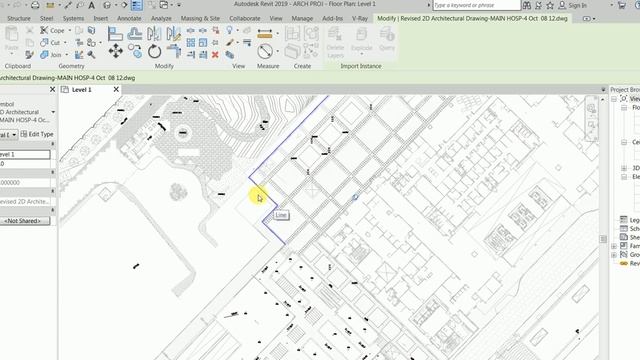This screenshot has height=360, width=640.
Task: Toggle the Thin Lines icon in quick access toolbar
Action: tap(137, 5)
